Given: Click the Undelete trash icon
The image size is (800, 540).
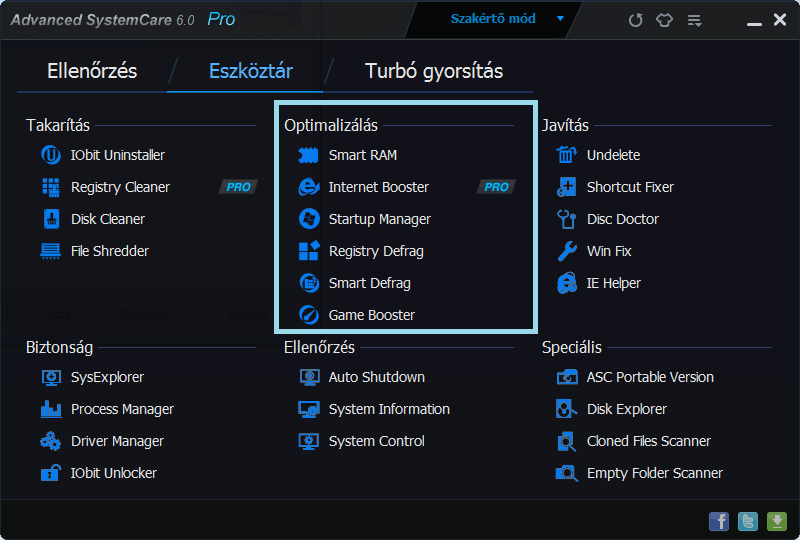Looking at the screenshot, I should tap(566, 155).
